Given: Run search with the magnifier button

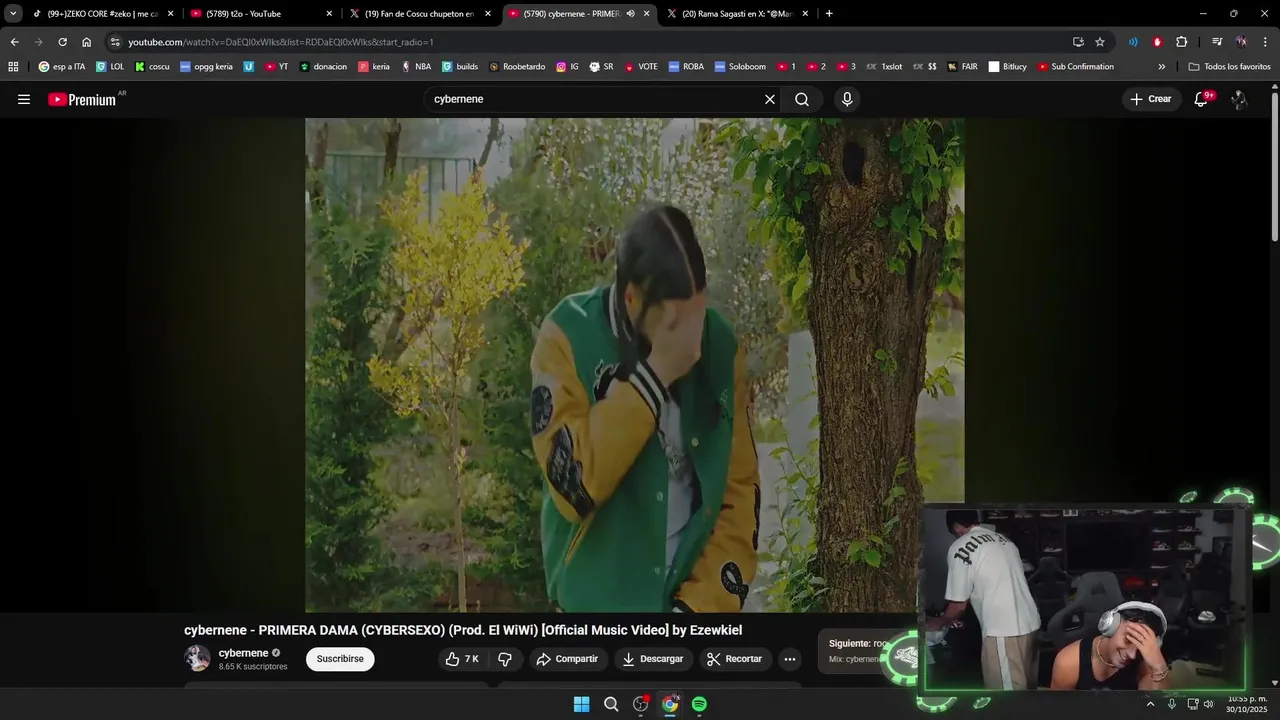Looking at the screenshot, I should [x=802, y=99].
